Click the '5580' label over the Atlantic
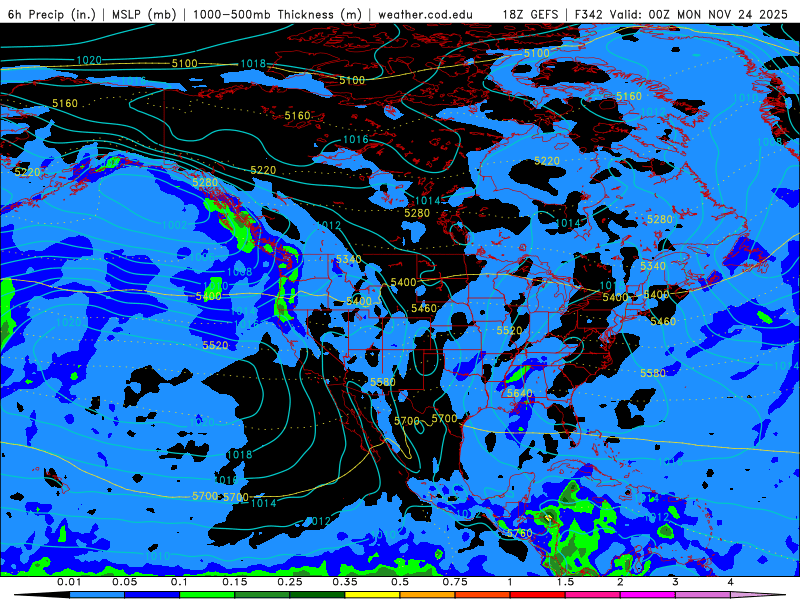800x600 pixels. 653,373
